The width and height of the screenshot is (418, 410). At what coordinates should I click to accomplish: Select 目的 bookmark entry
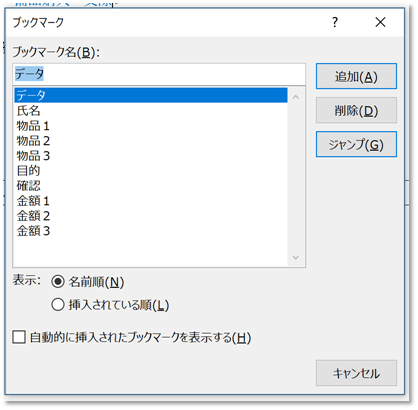click(x=151, y=171)
